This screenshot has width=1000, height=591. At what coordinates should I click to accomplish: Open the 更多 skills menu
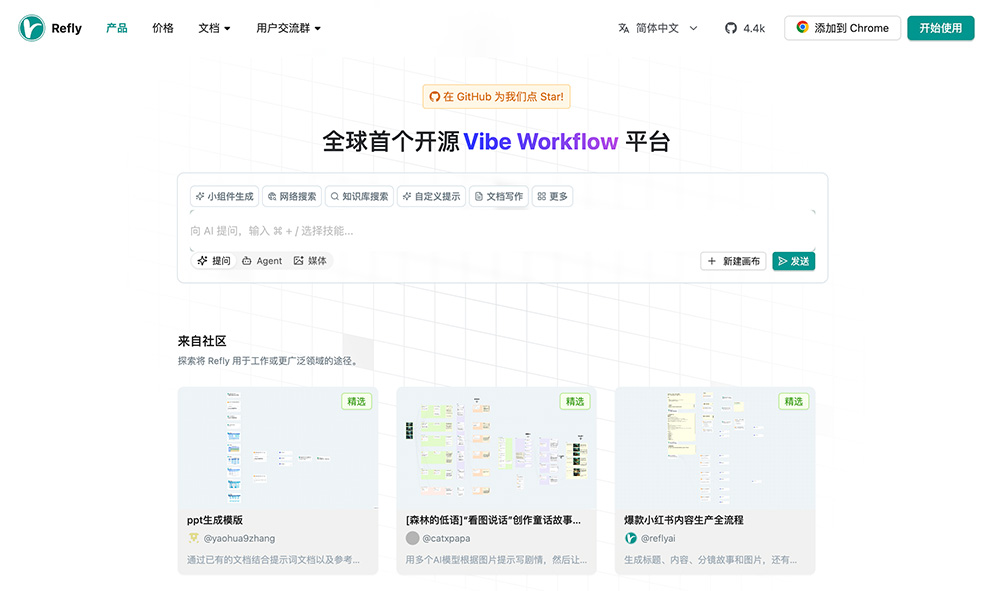coord(552,196)
